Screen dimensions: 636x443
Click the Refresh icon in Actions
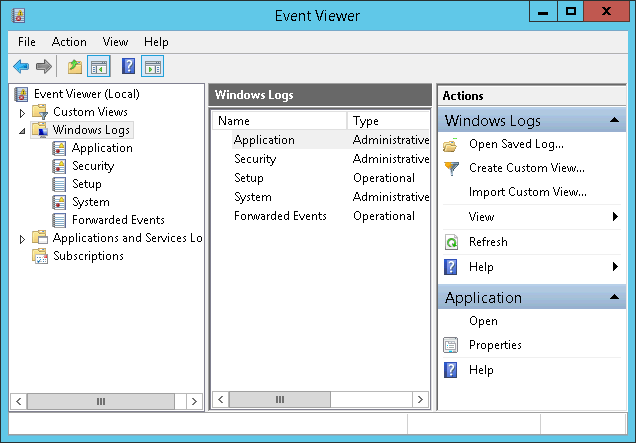[451, 242]
